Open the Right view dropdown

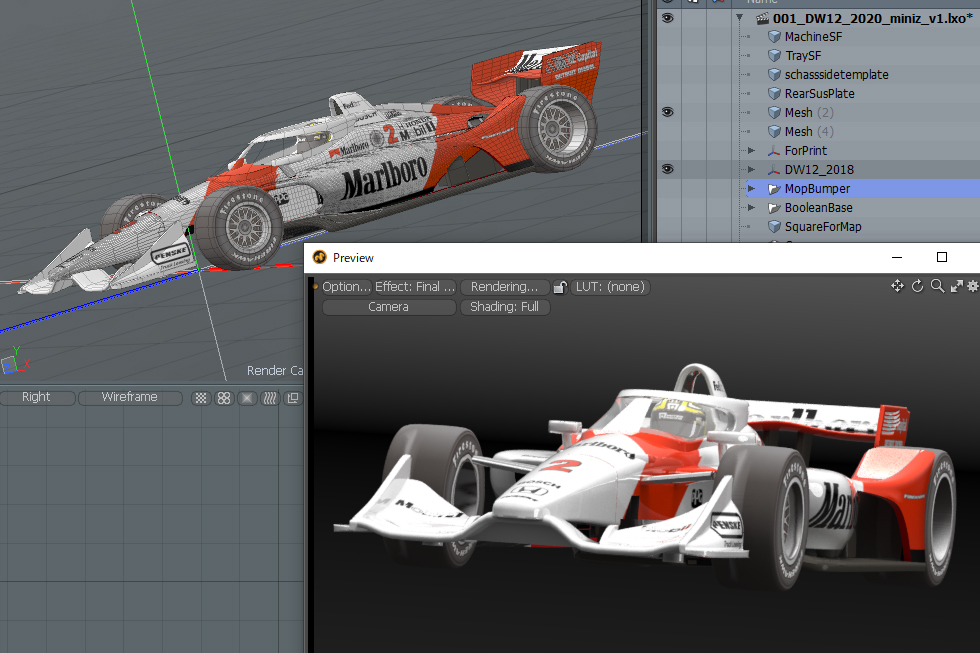(36, 397)
